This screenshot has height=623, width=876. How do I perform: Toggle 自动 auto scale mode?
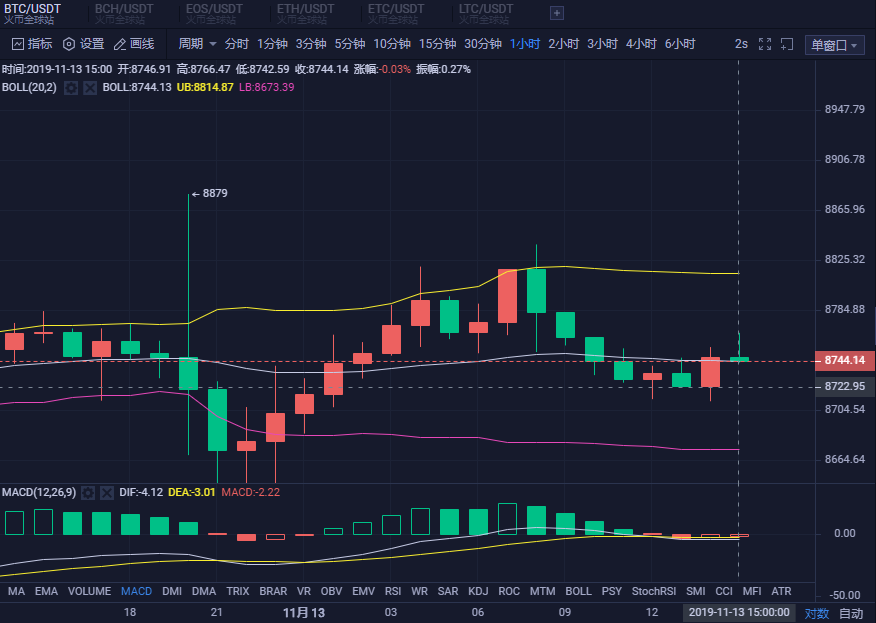pyautogui.click(x=849, y=612)
